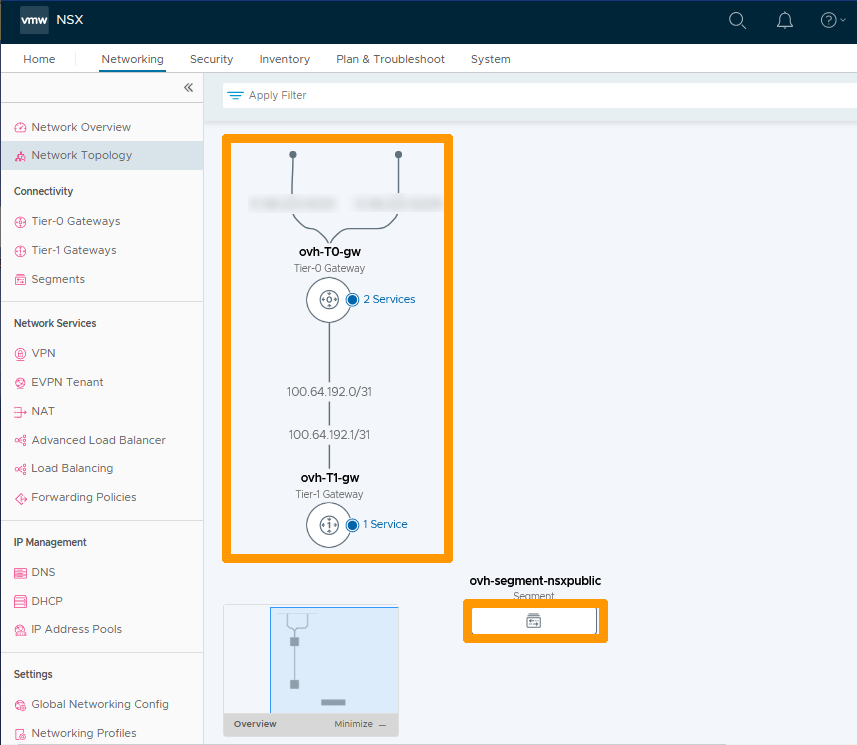Click the search magnifier icon
Screen dimensions: 857x745
click(737, 20)
